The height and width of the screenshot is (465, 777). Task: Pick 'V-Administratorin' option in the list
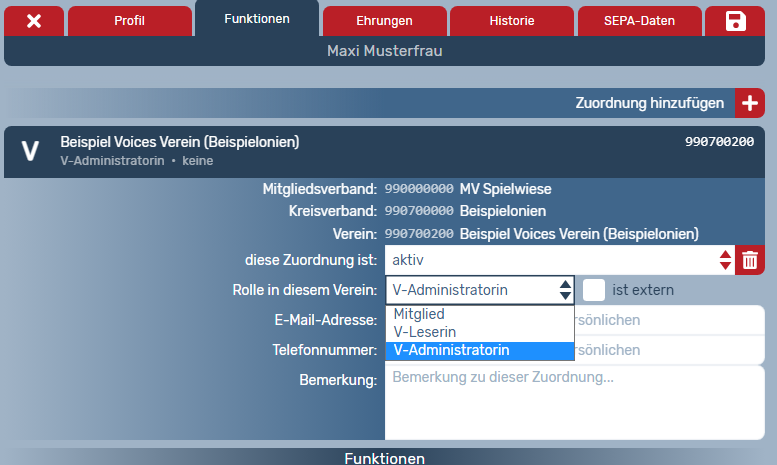click(451, 350)
